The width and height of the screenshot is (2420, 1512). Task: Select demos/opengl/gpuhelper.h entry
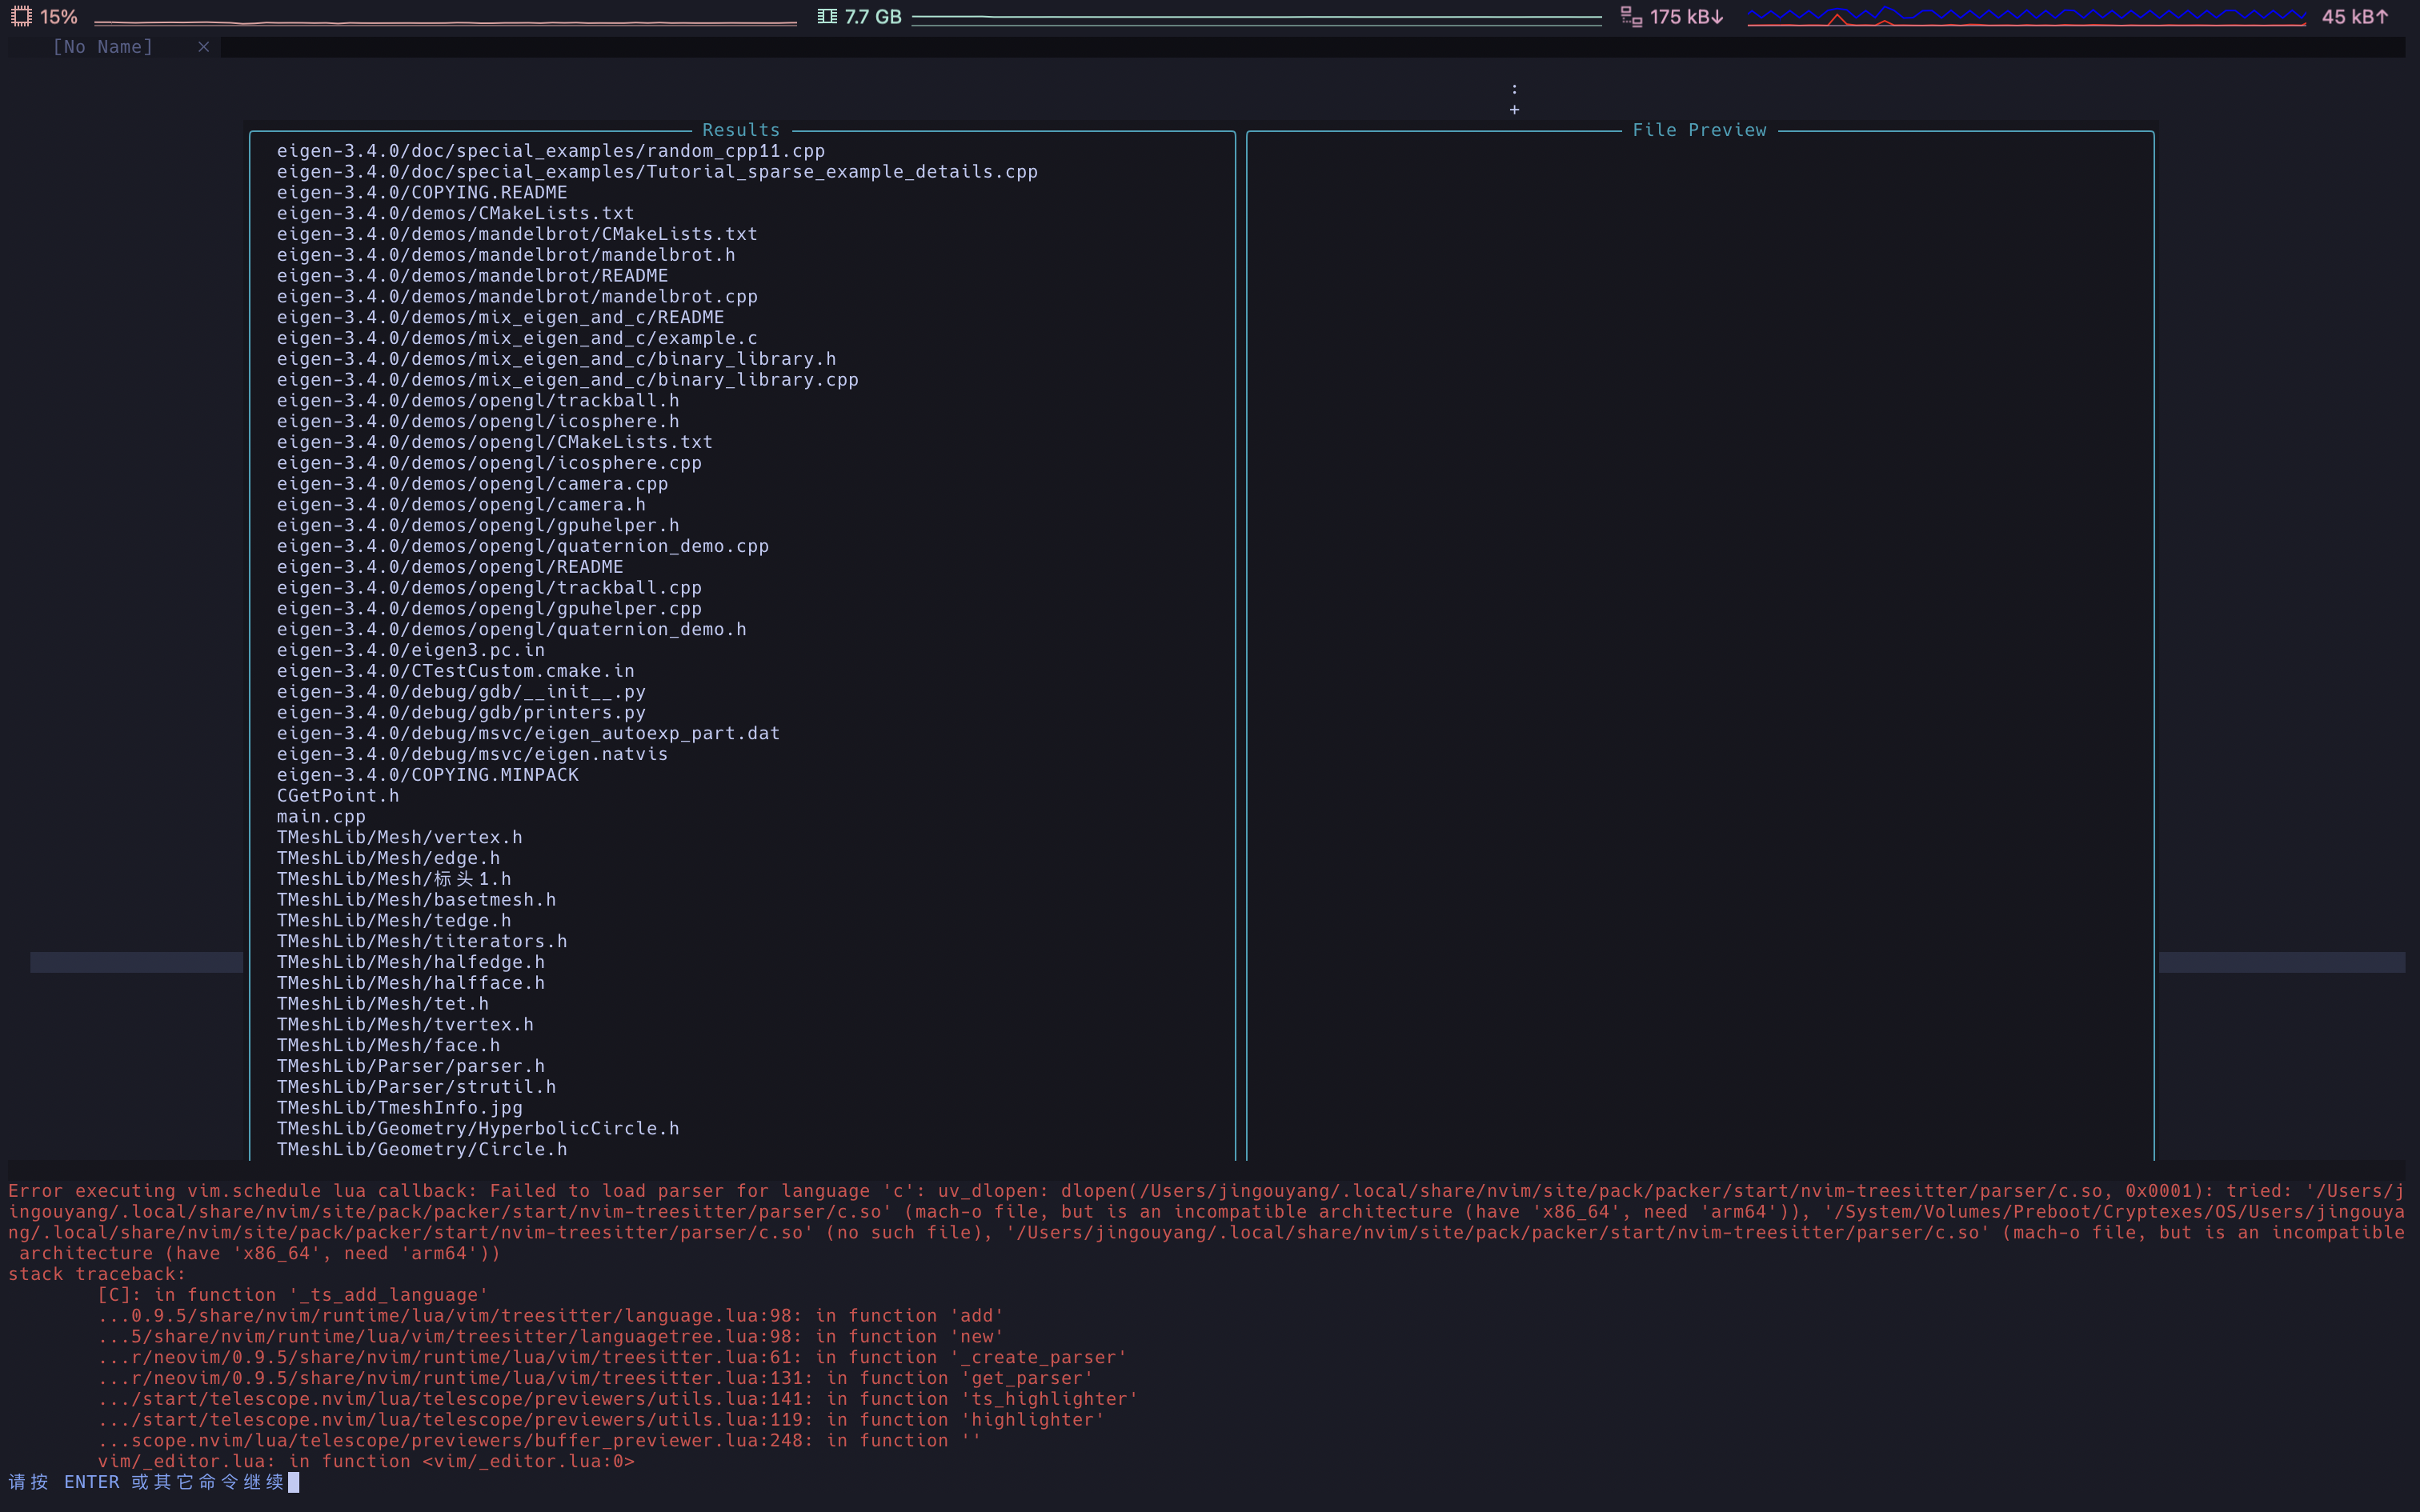[478, 525]
